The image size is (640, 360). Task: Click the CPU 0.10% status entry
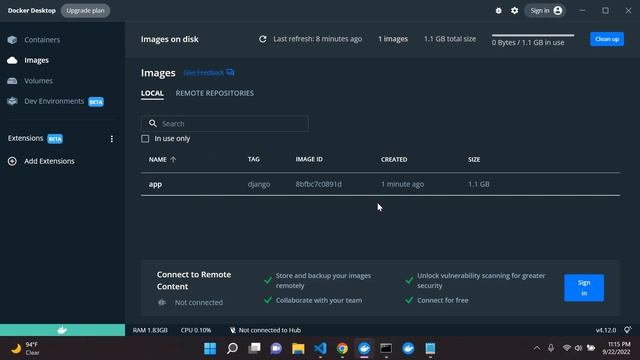(196, 330)
